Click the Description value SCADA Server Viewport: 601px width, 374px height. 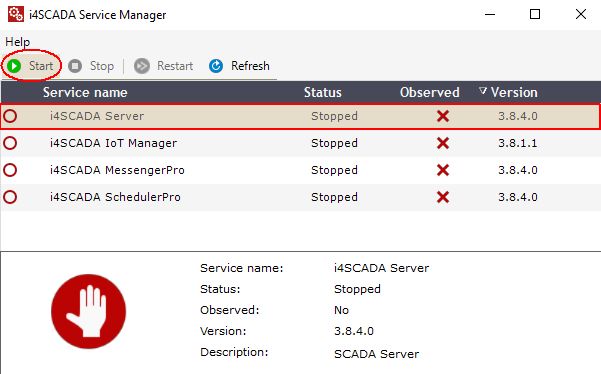[x=376, y=354]
